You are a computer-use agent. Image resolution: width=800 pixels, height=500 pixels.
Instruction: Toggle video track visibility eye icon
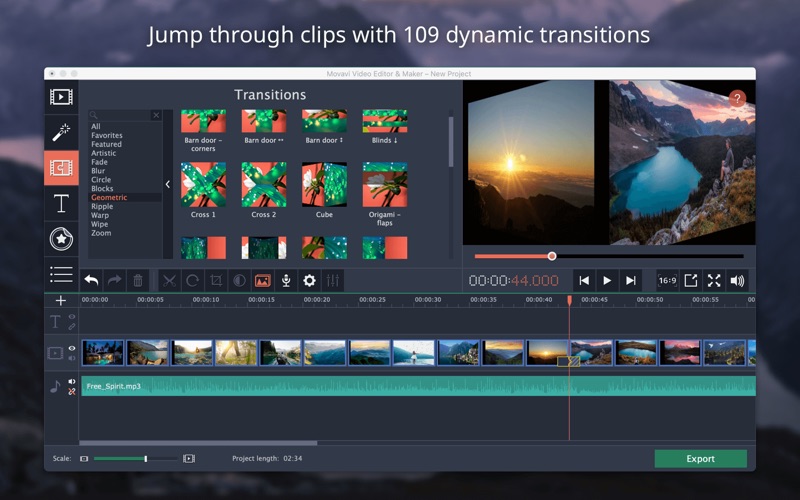point(71,348)
